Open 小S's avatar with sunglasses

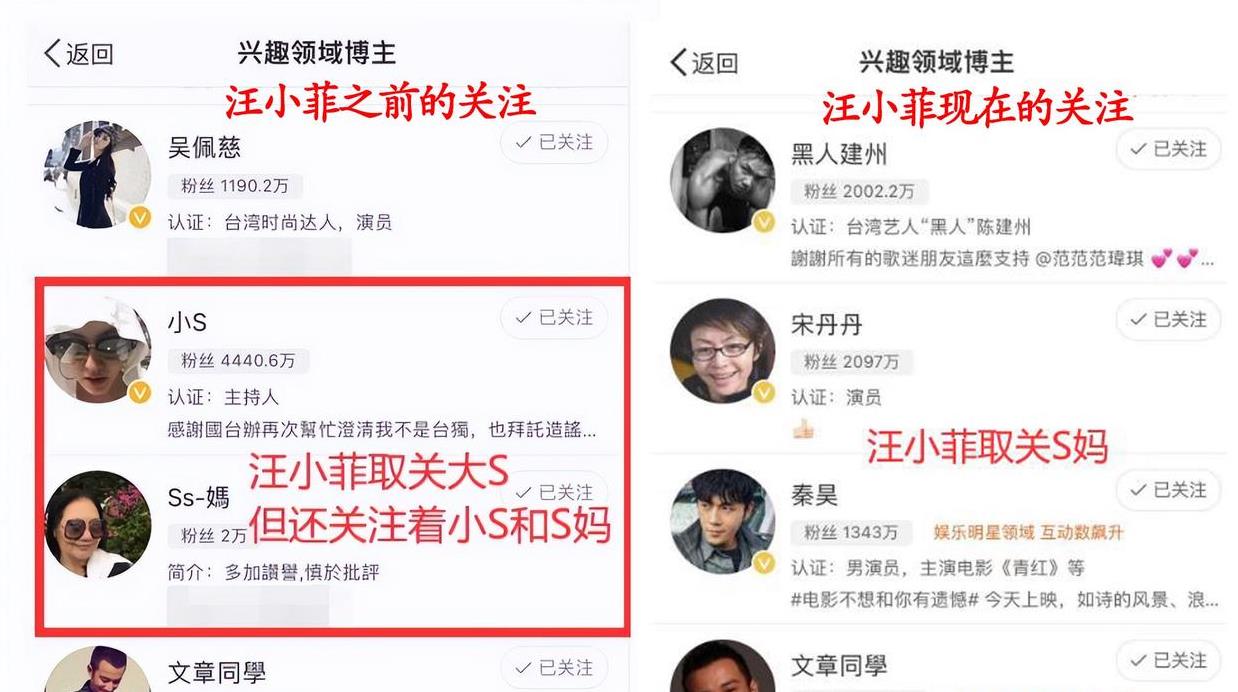point(97,350)
